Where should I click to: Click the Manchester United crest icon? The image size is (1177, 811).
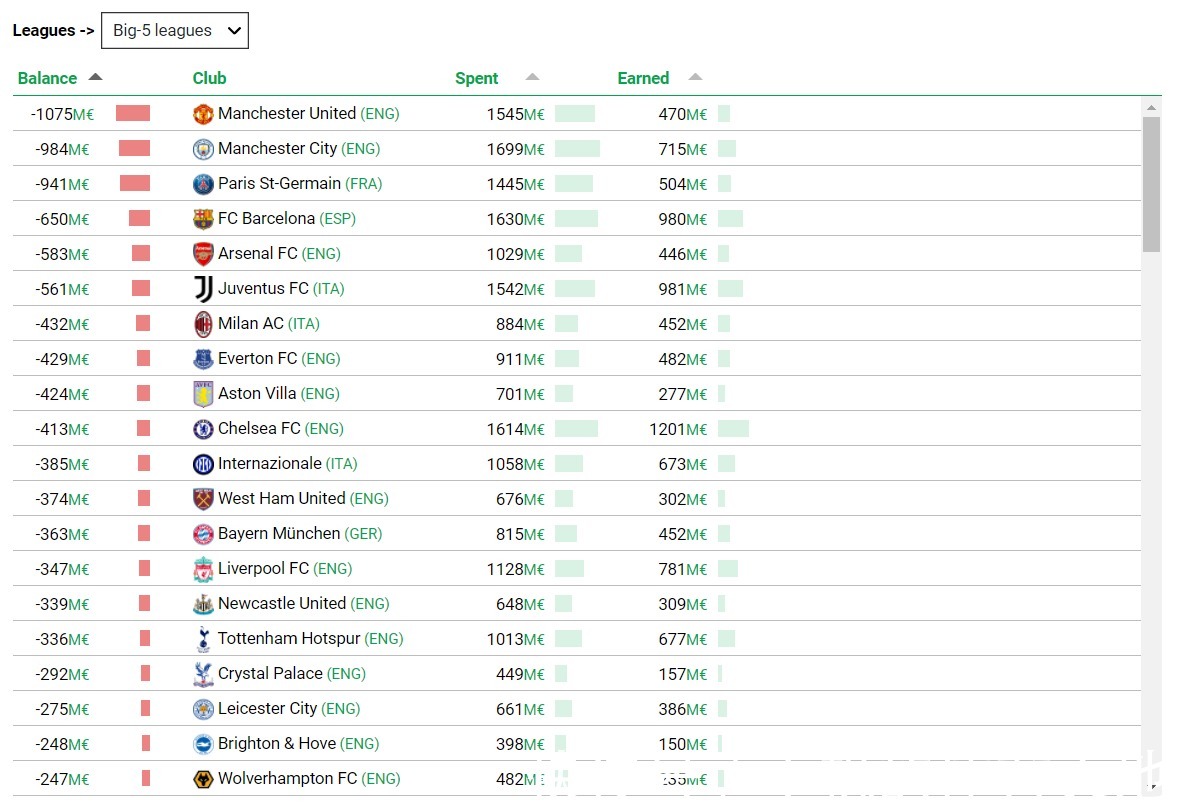[203, 114]
